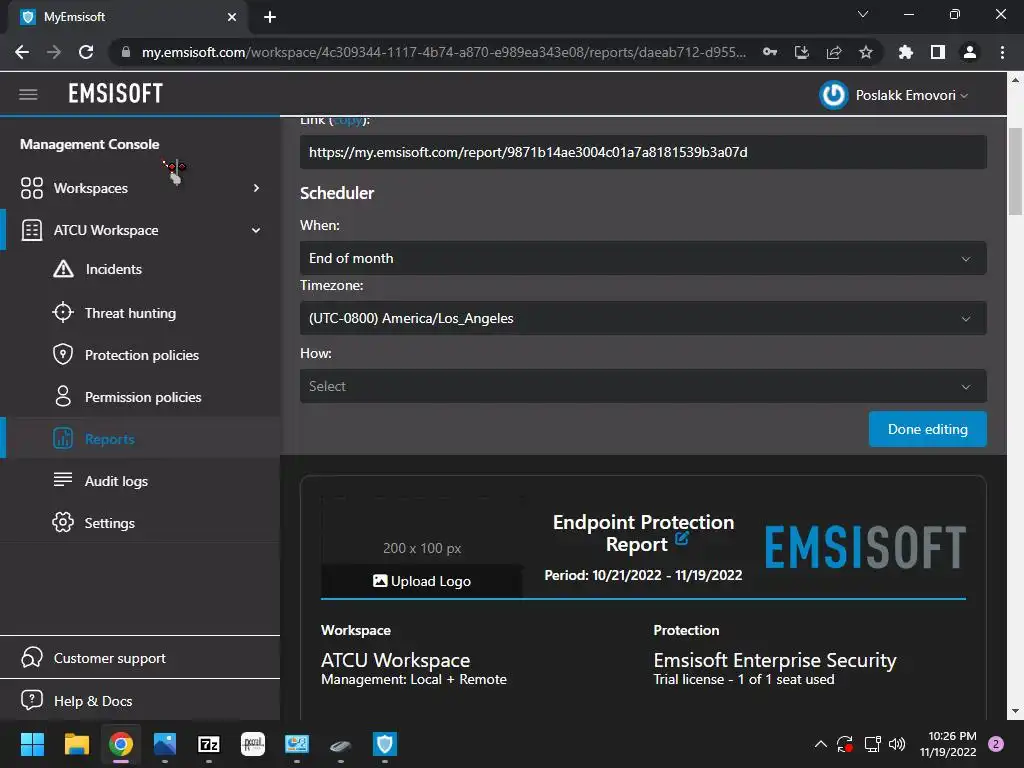Image resolution: width=1024 pixels, height=768 pixels.
Task: Click the report link URL field
Action: coord(643,152)
